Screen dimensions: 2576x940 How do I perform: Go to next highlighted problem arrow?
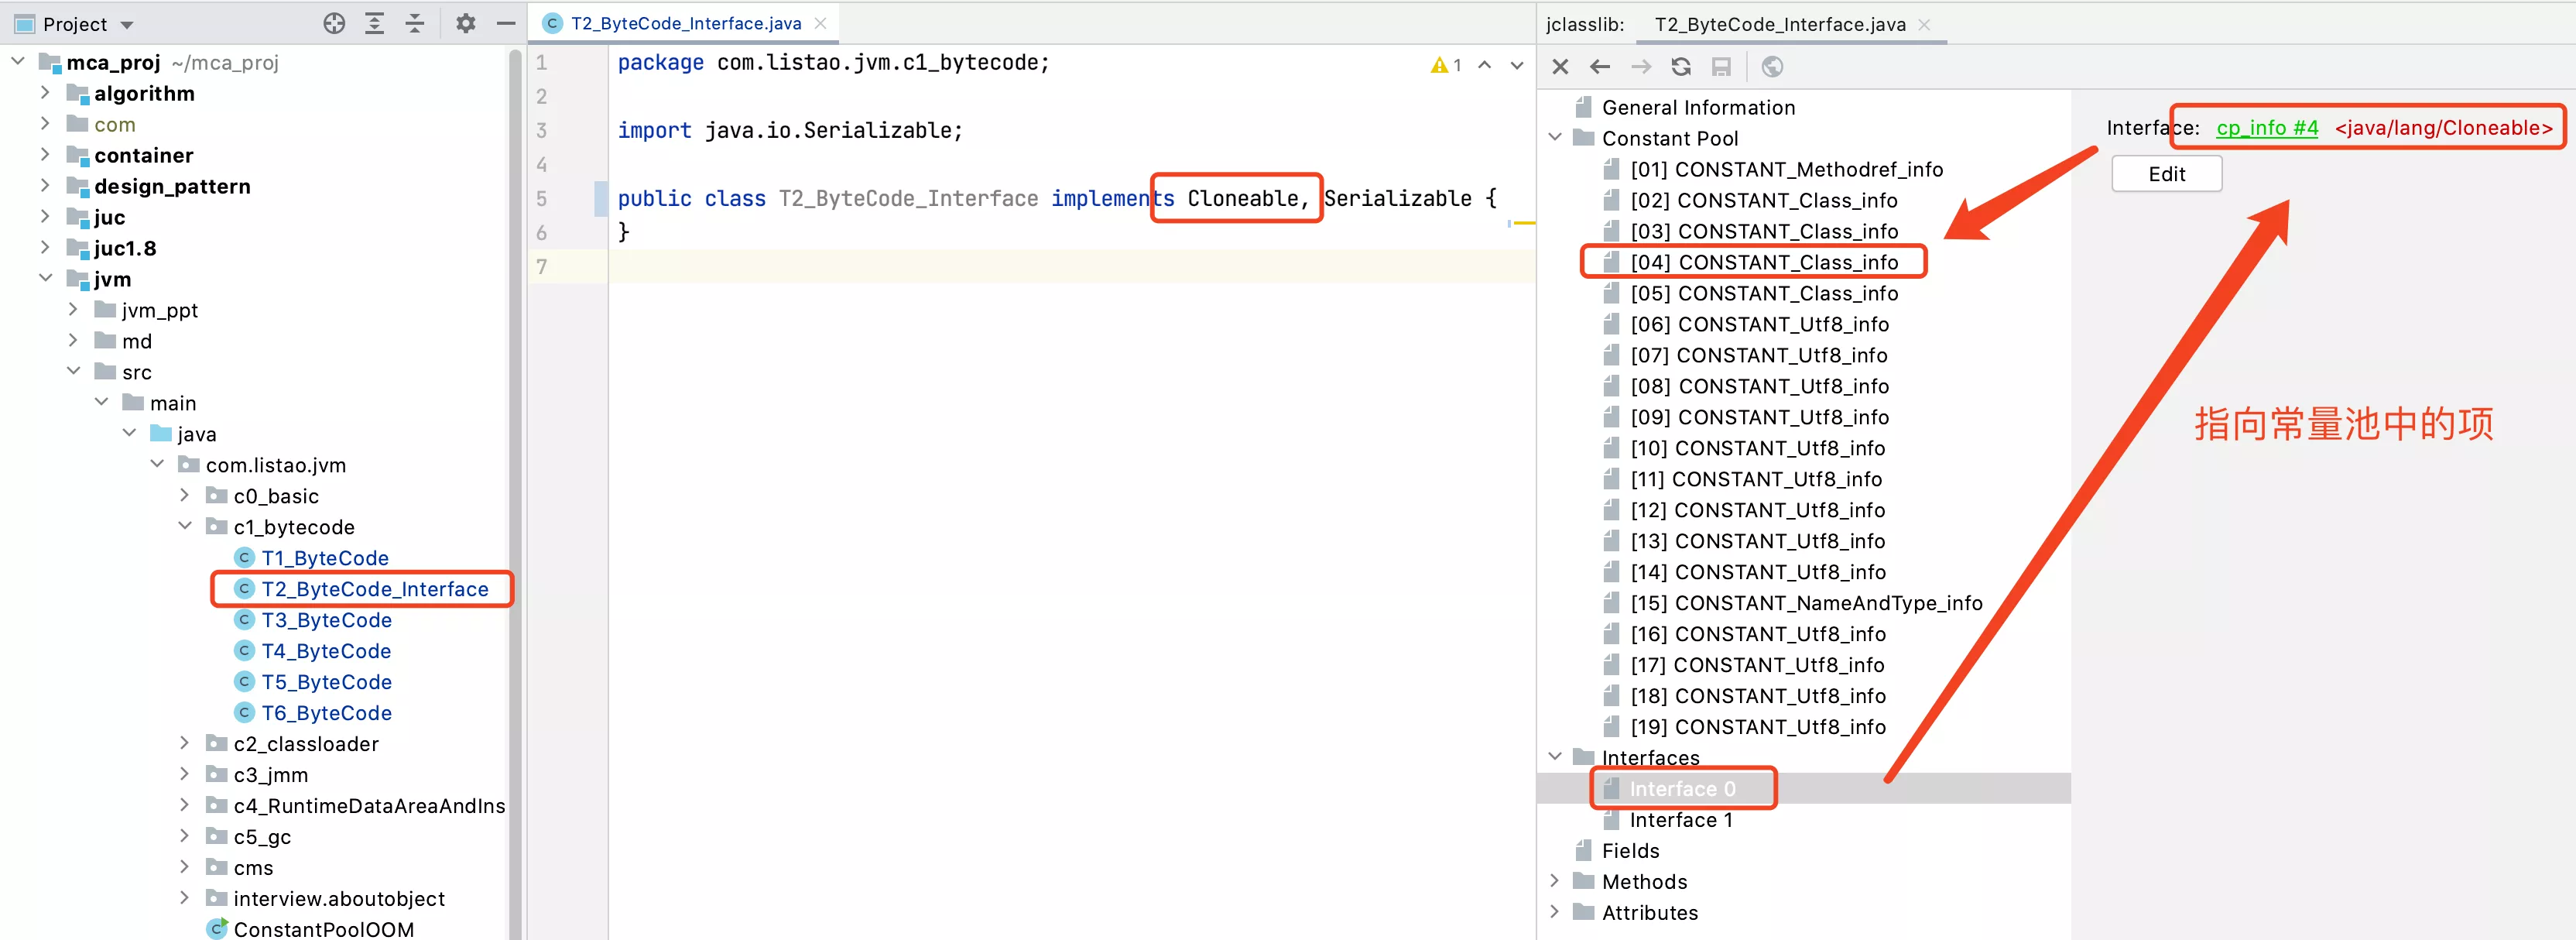[1517, 65]
